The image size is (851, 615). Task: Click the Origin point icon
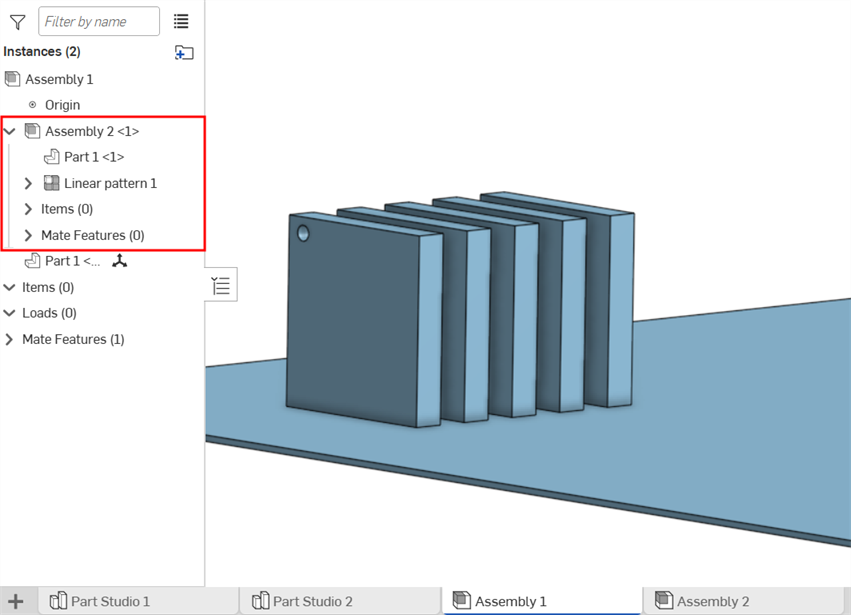(x=32, y=105)
